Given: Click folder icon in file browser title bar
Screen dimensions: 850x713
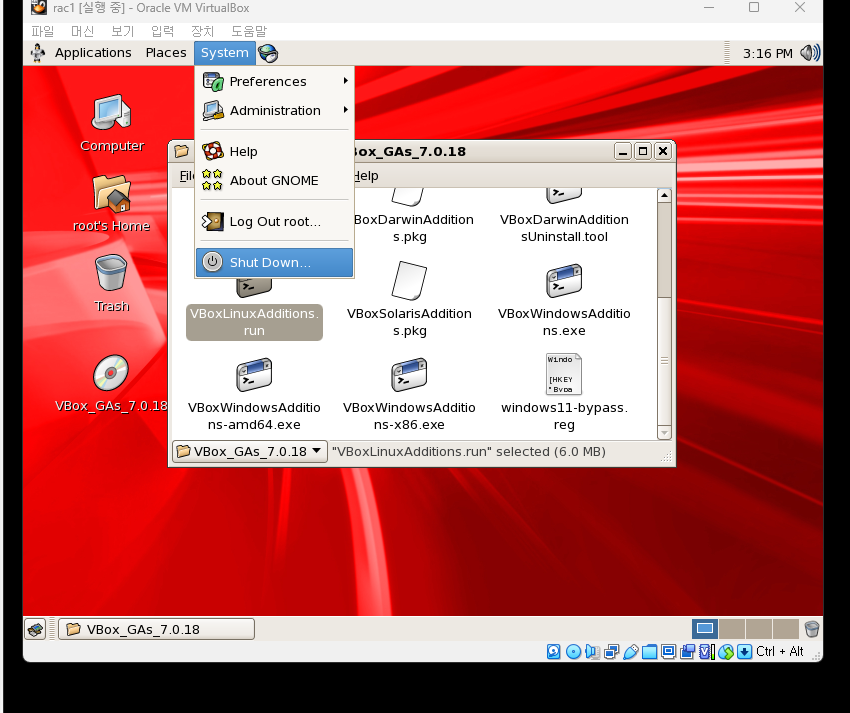Looking at the screenshot, I should [182, 151].
